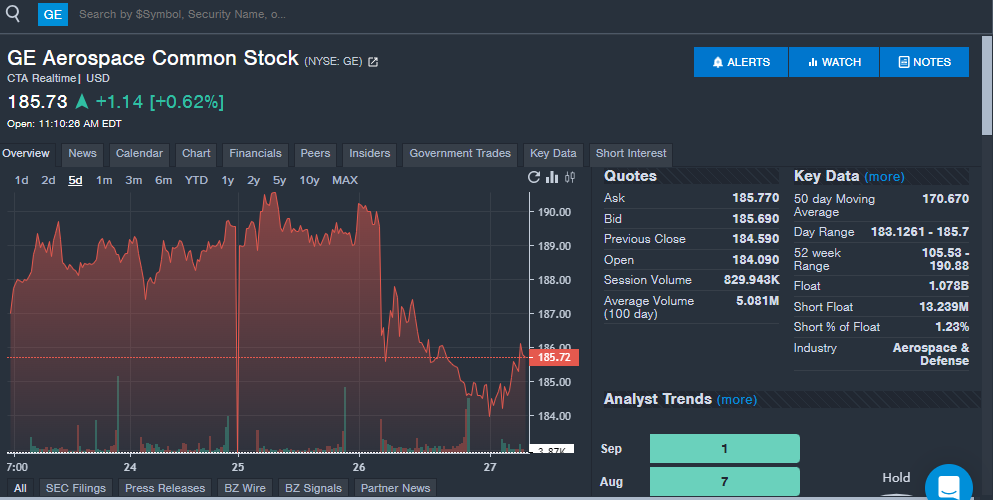993x500 pixels.
Task: Select 5d chart range
Action: 75,180
